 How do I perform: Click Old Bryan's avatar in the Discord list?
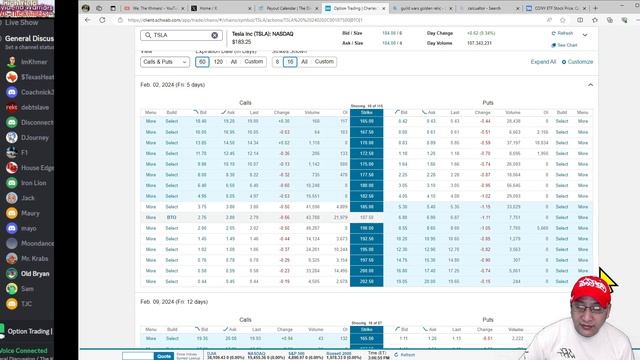[12, 273]
